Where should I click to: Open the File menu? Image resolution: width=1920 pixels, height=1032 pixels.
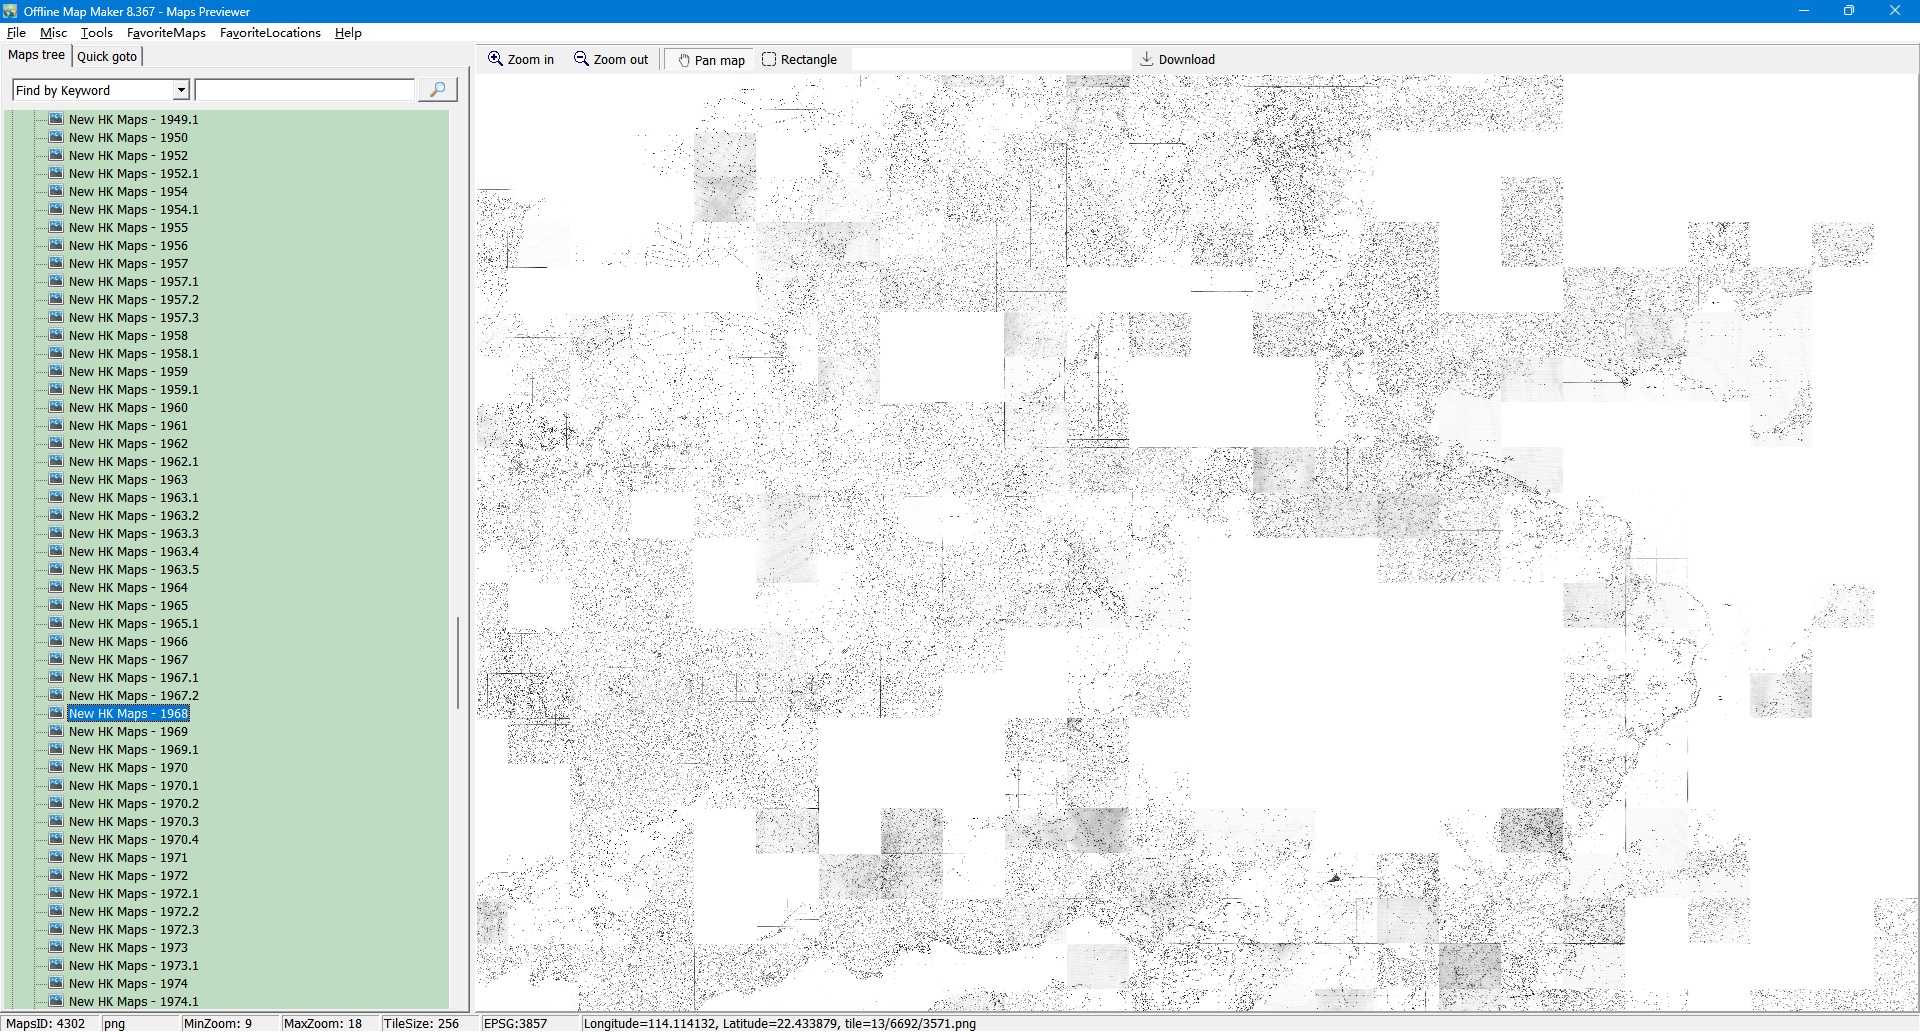tap(16, 33)
